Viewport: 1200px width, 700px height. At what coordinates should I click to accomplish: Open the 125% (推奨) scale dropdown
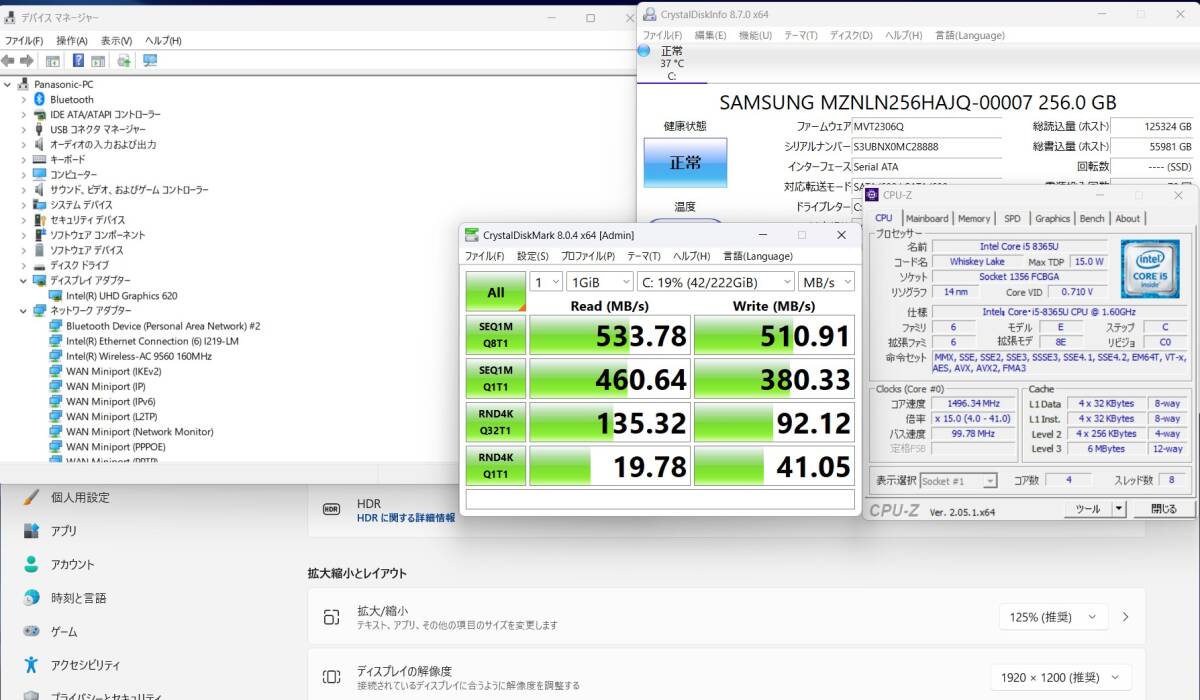click(1053, 617)
